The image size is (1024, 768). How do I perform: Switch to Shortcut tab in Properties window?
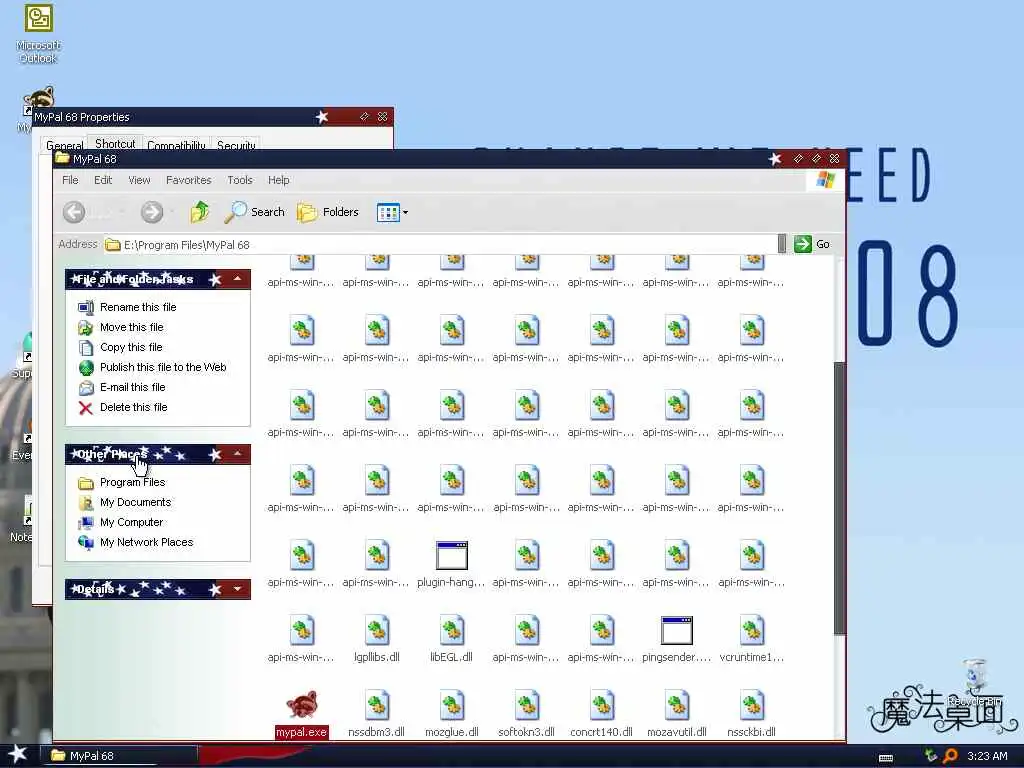pos(115,143)
